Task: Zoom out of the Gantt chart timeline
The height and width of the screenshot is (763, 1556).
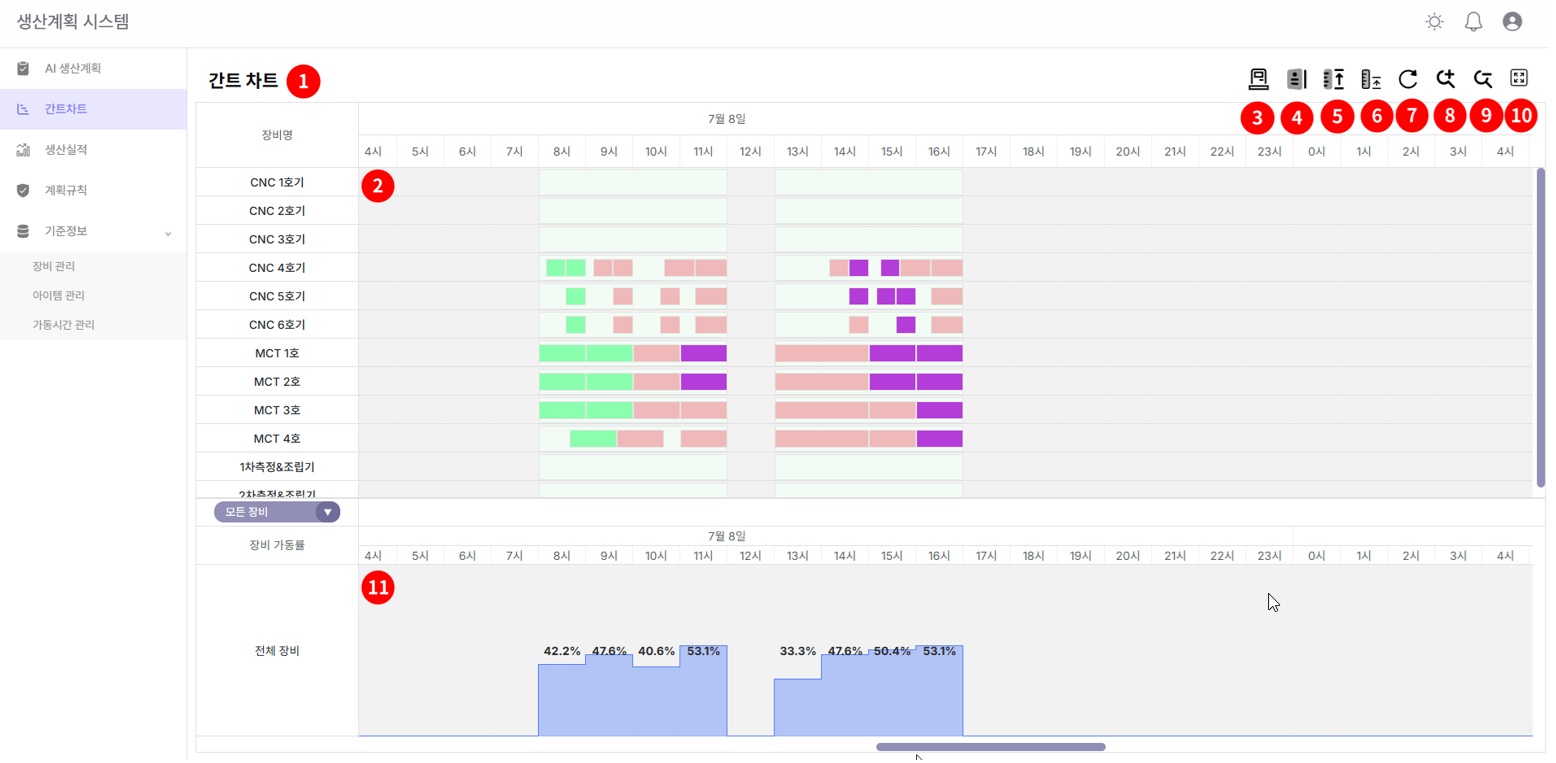Action: (1483, 78)
